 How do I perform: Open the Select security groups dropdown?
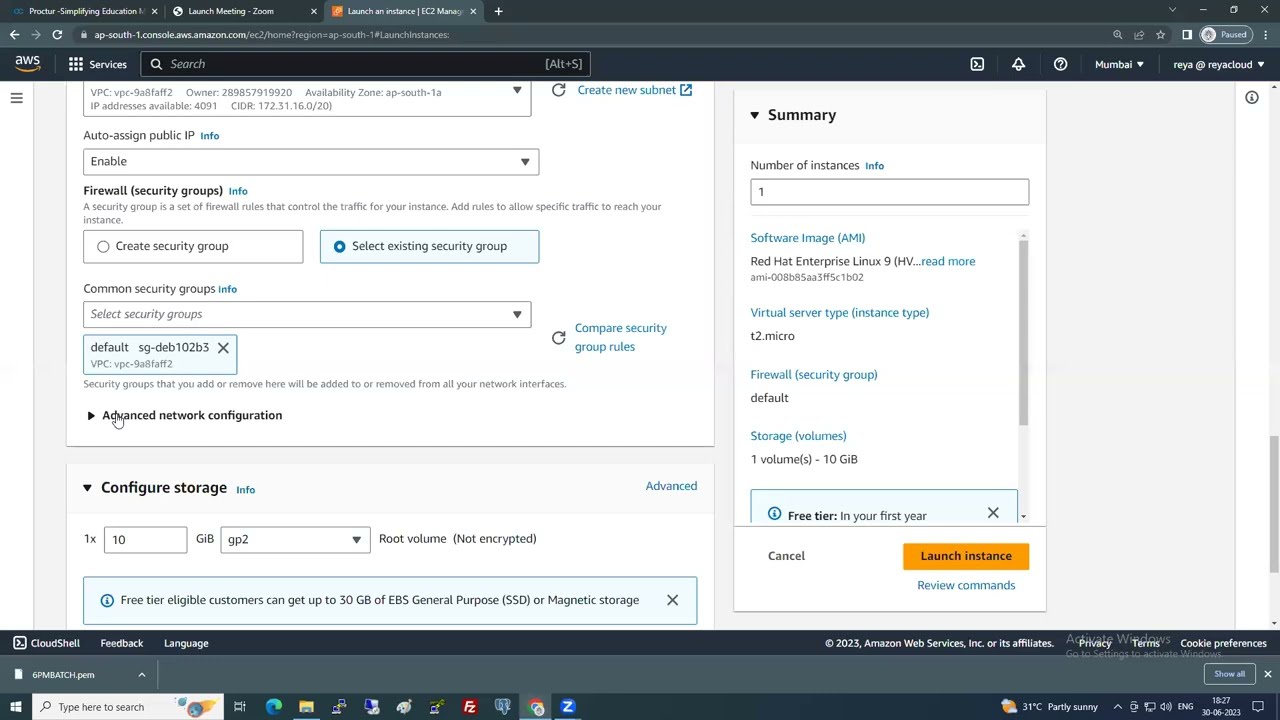click(307, 314)
